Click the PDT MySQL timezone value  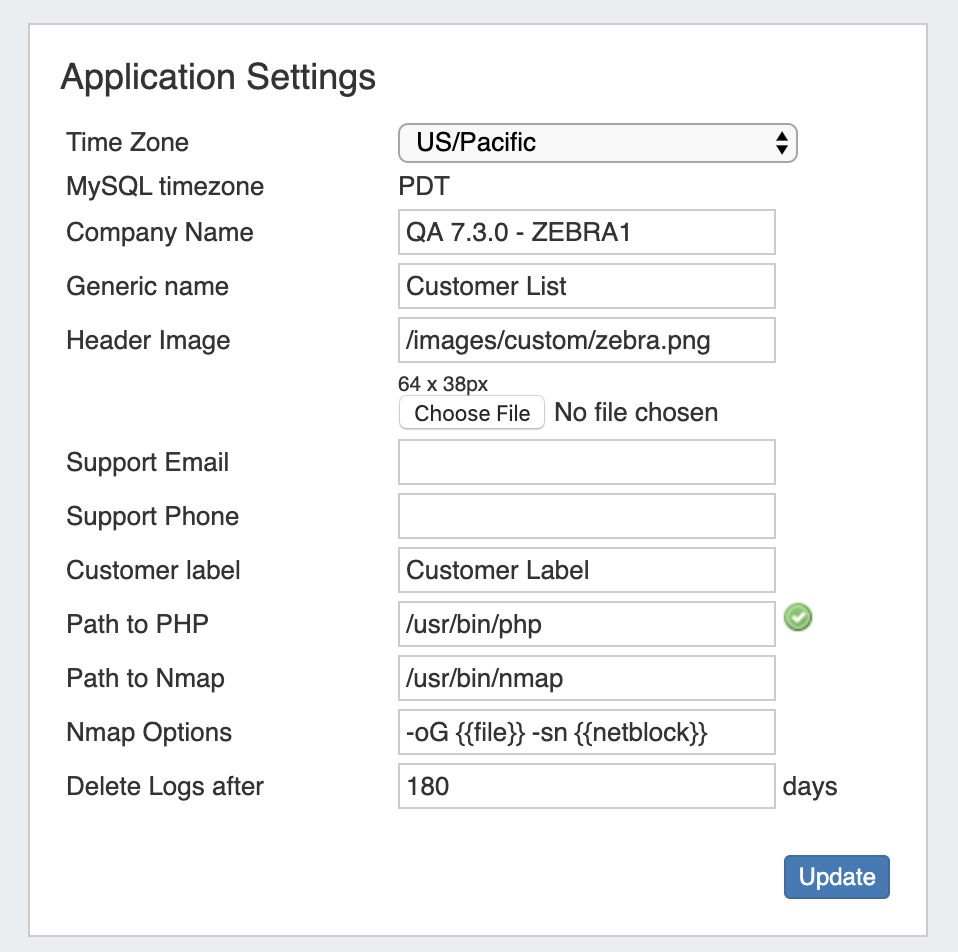424,187
